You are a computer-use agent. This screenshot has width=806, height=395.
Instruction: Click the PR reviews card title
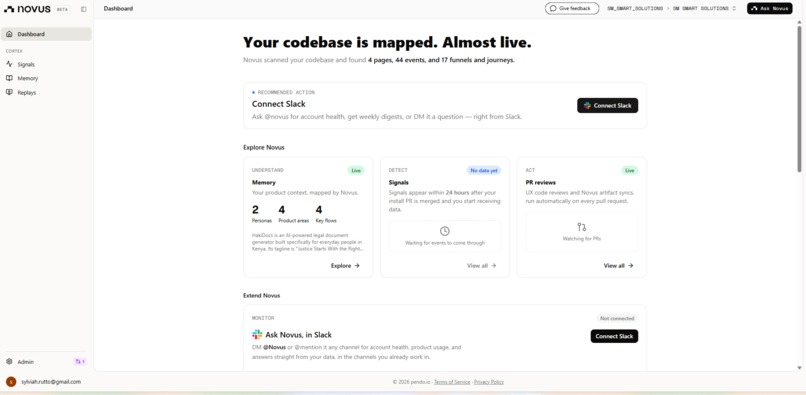click(540, 183)
